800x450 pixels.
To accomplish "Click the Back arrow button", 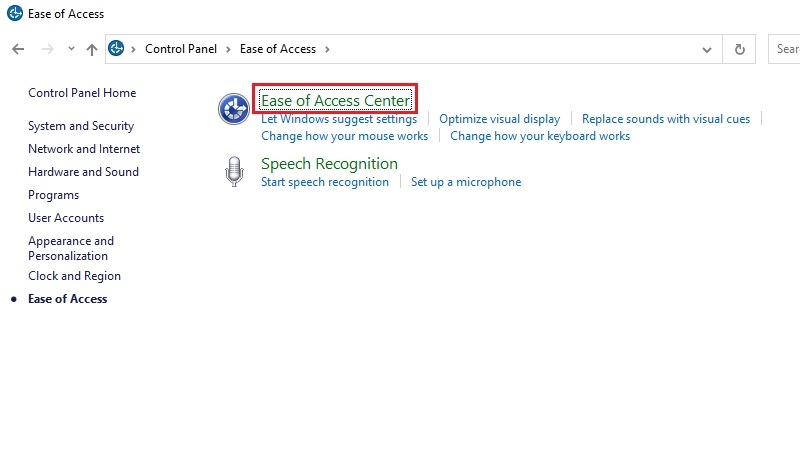I will tap(18, 49).
